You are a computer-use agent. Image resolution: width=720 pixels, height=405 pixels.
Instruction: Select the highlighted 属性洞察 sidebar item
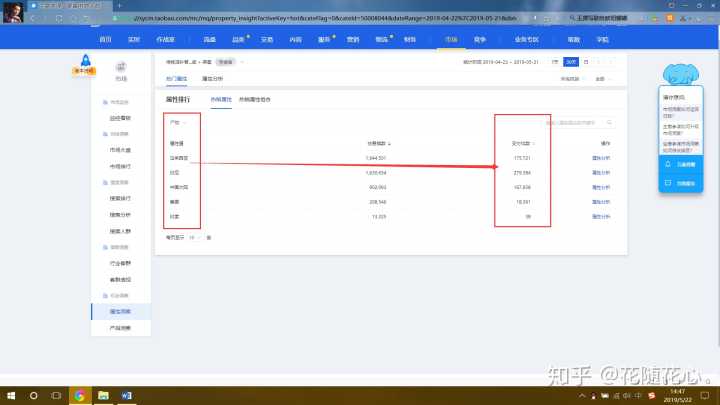pos(120,311)
